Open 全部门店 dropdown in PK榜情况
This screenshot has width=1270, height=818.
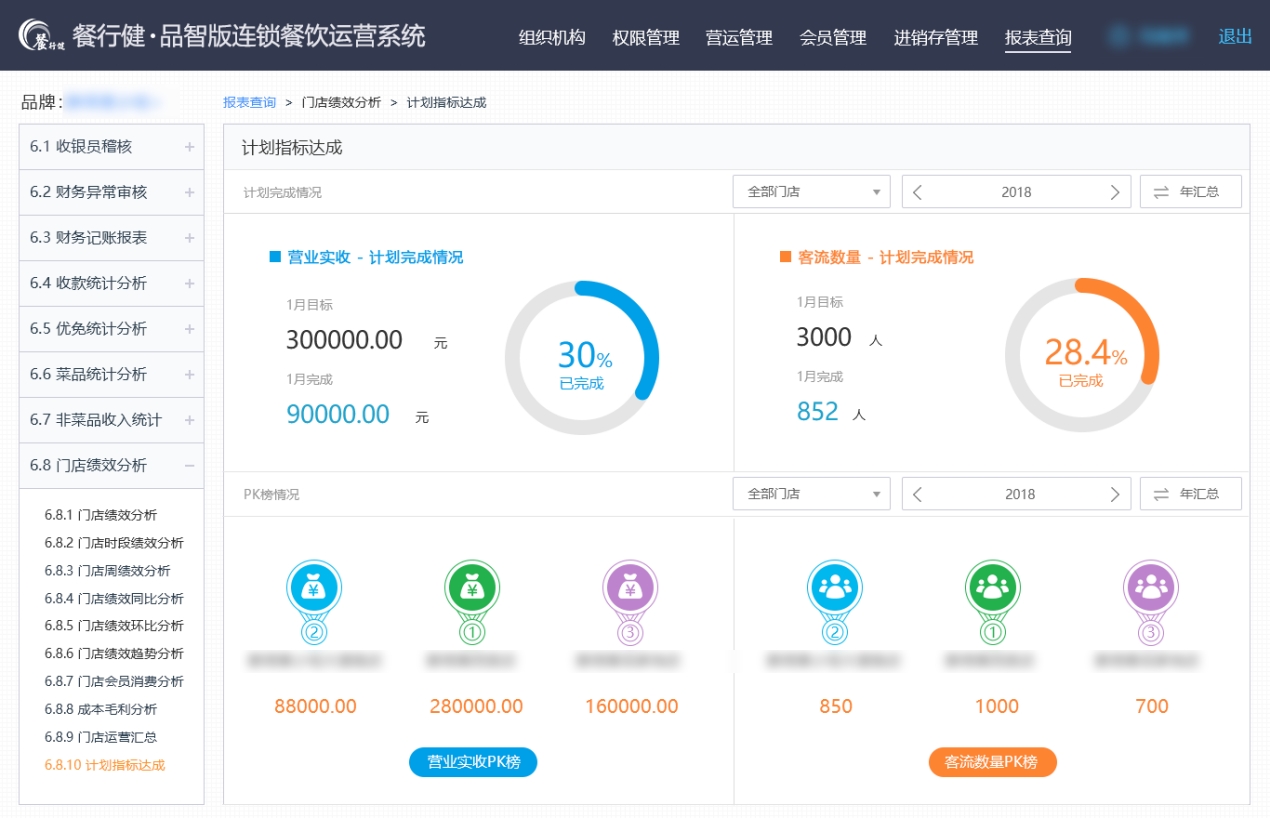click(811, 494)
